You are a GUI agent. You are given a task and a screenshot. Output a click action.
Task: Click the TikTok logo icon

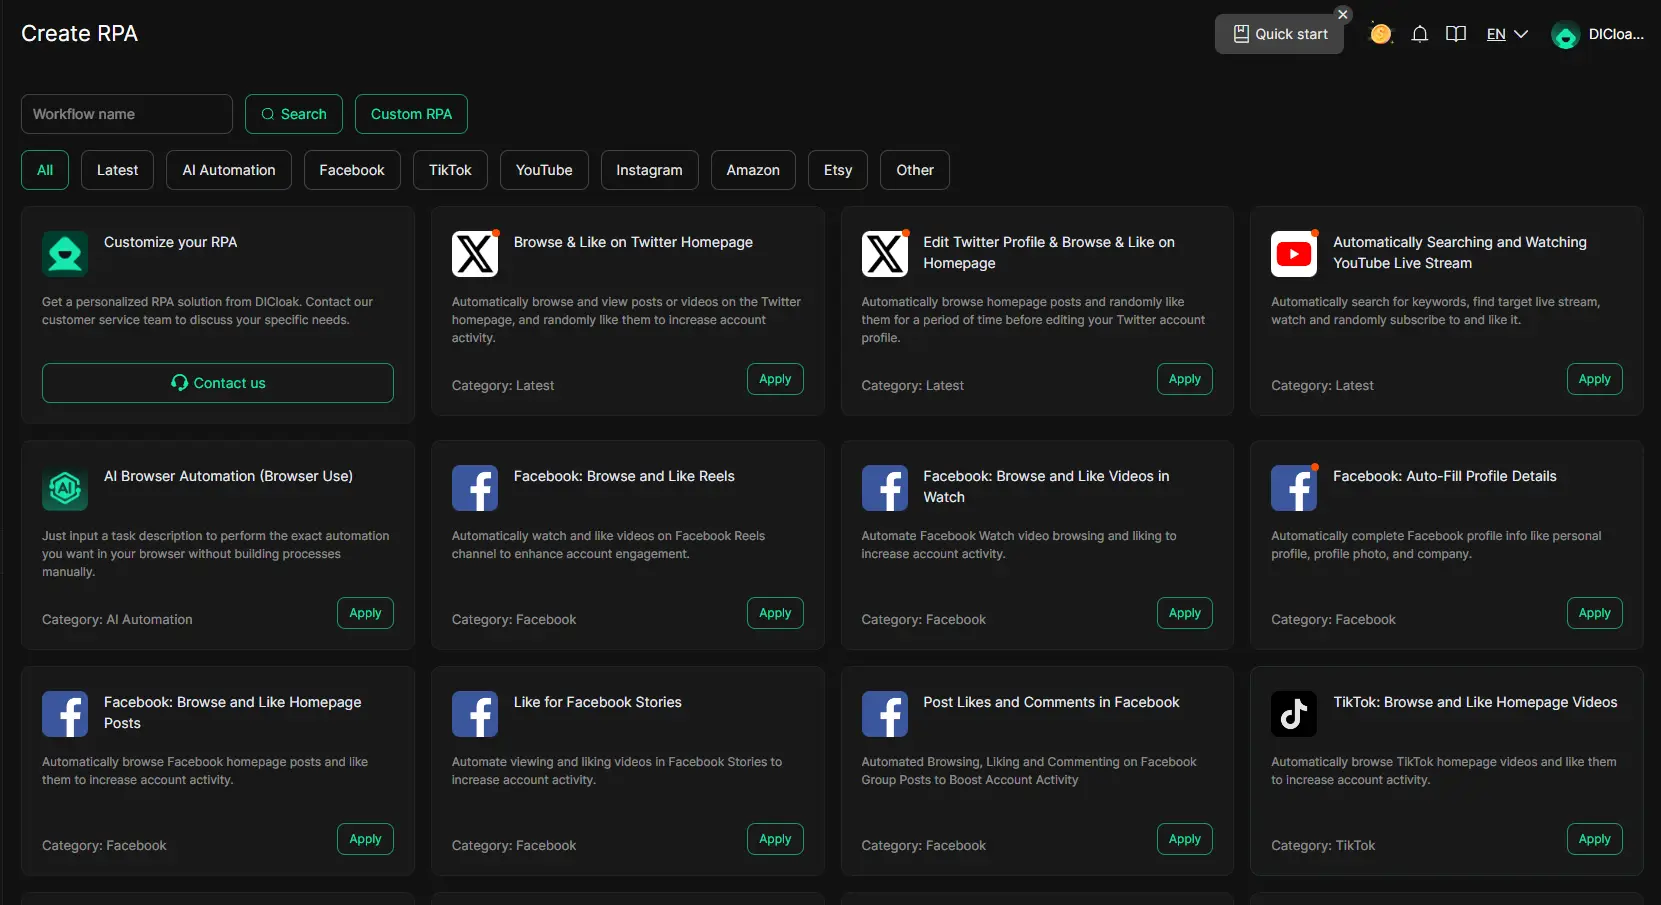pos(1294,713)
